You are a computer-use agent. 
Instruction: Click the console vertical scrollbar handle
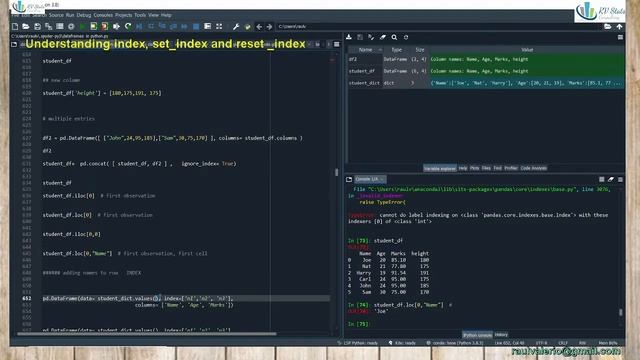coord(620,312)
